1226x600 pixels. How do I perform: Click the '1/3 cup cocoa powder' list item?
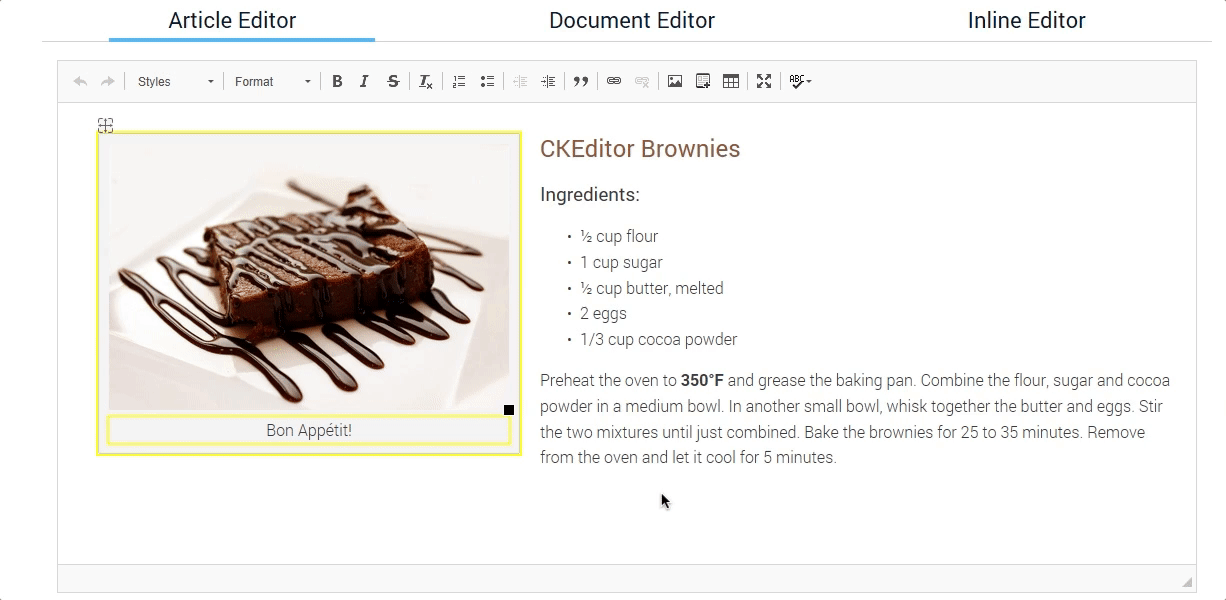[659, 340]
